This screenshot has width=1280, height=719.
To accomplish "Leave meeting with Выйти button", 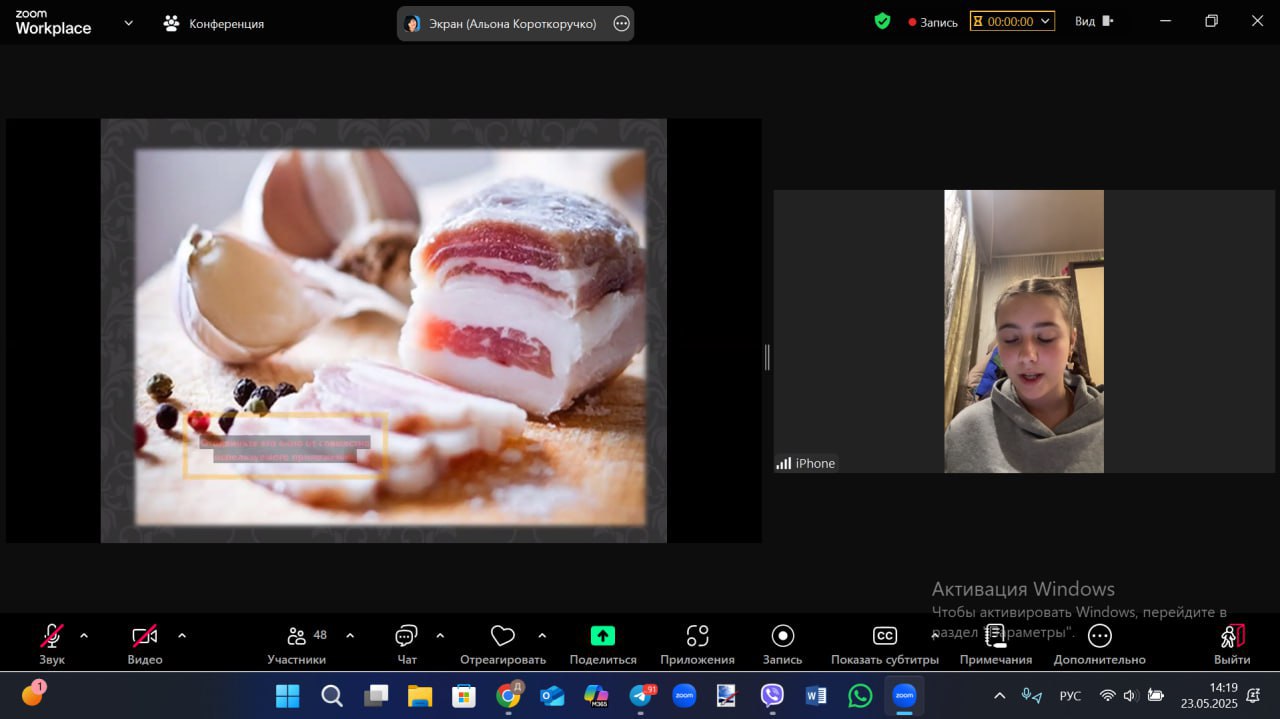I will [x=1232, y=644].
